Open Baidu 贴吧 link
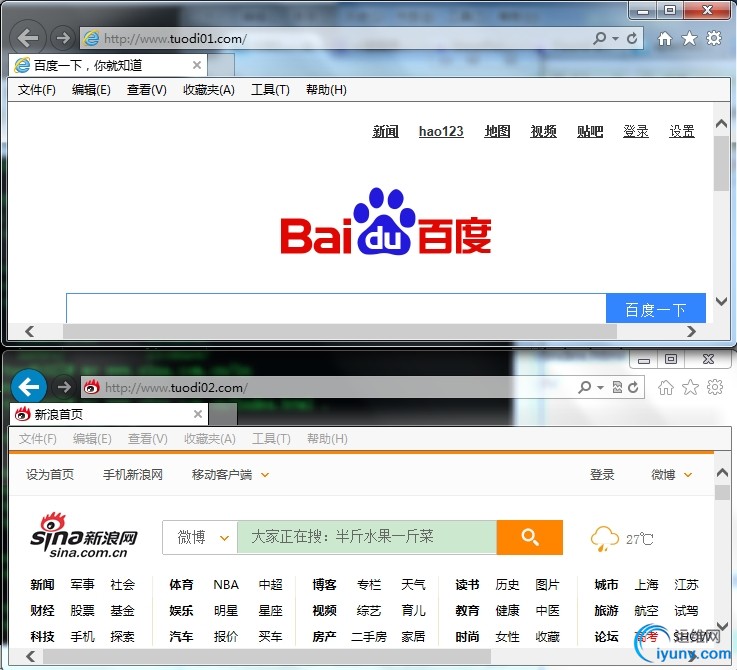The image size is (737, 670). click(590, 131)
